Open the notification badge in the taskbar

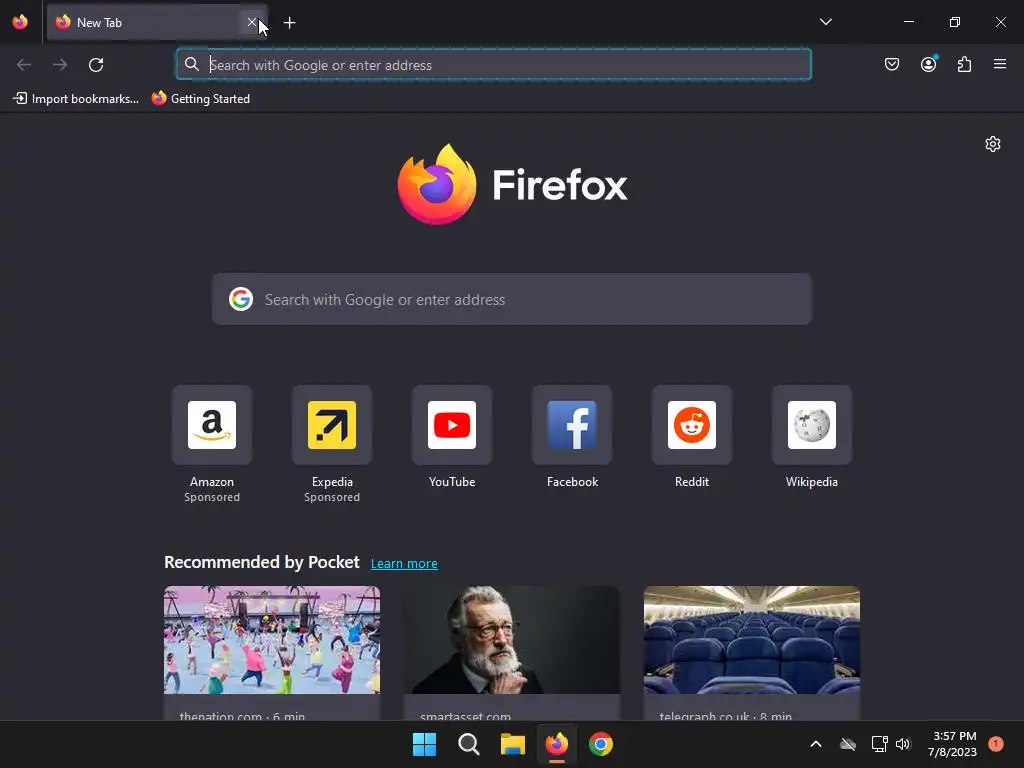tap(996, 744)
